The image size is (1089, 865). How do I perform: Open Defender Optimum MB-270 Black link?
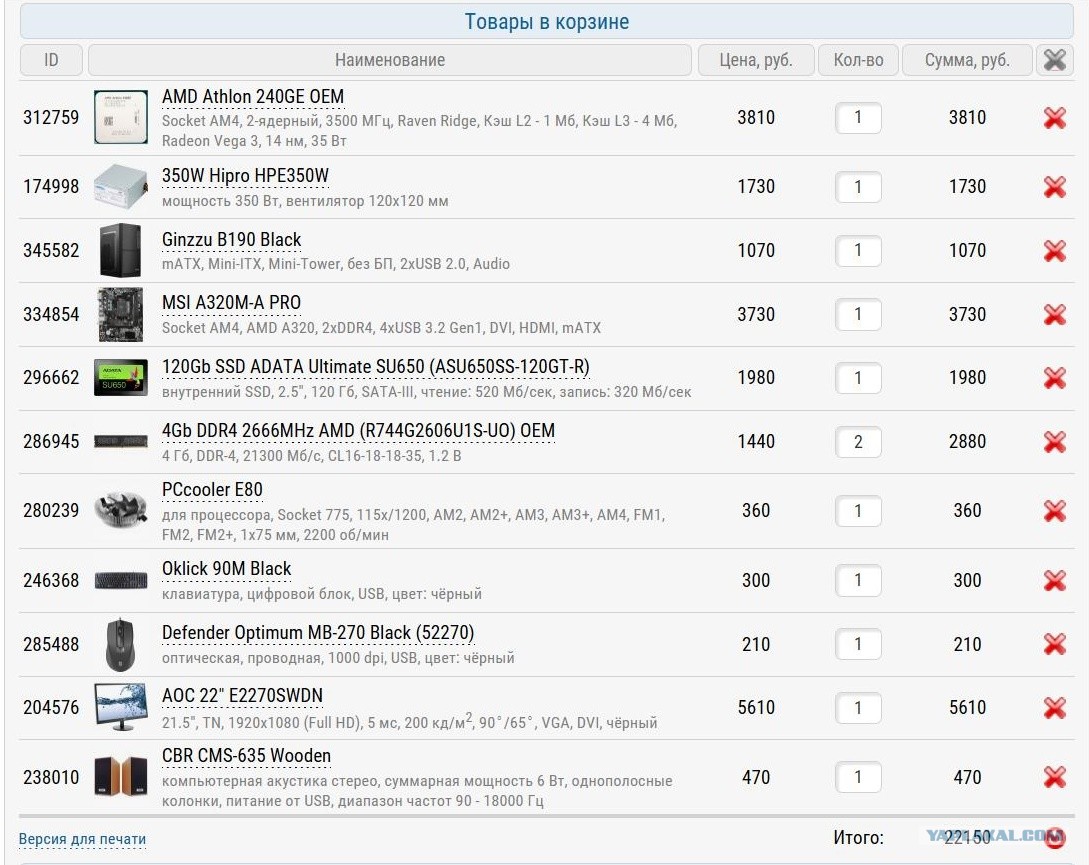click(318, 633)
